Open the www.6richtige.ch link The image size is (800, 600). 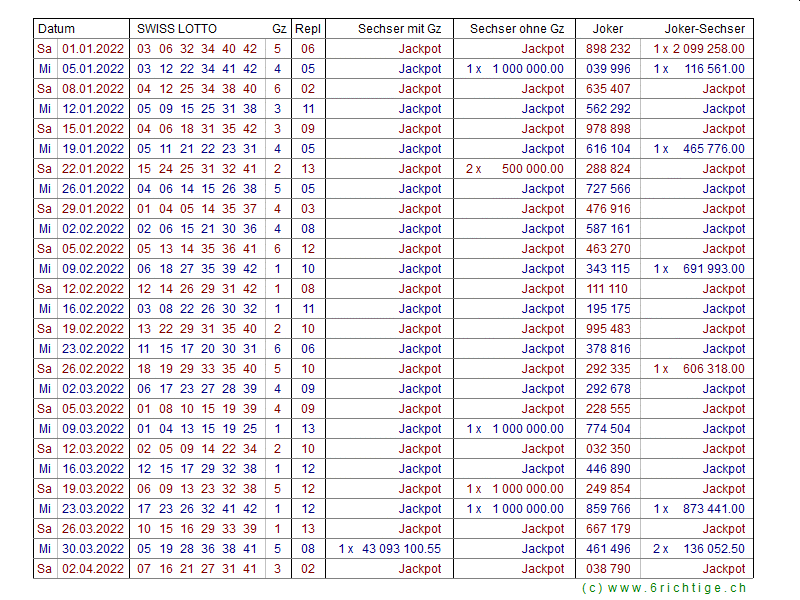click(x=663, y=589)
